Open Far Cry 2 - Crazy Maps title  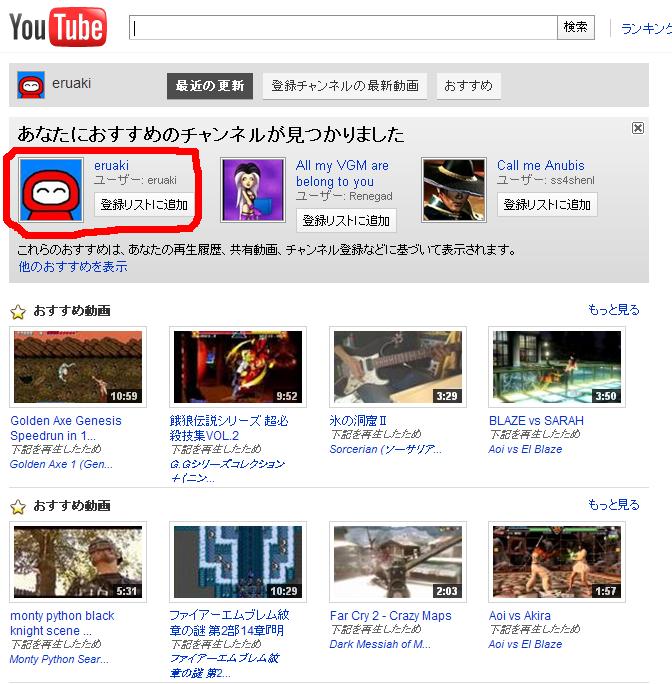pos(391,616)
